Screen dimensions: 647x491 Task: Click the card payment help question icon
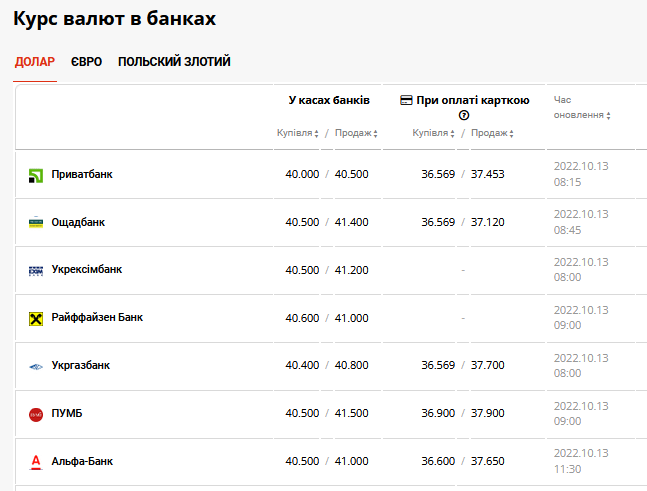click(x=464, y=116)
